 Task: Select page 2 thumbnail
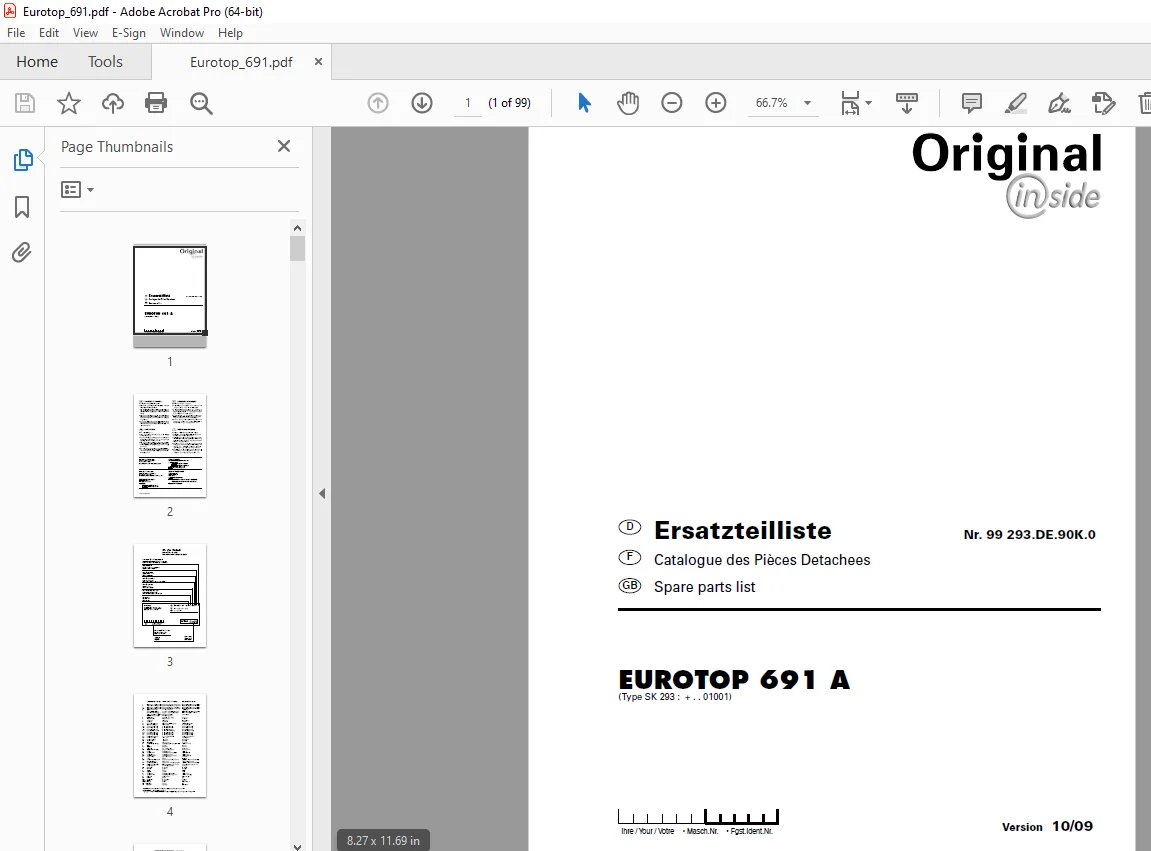click(x=170, y=446)
